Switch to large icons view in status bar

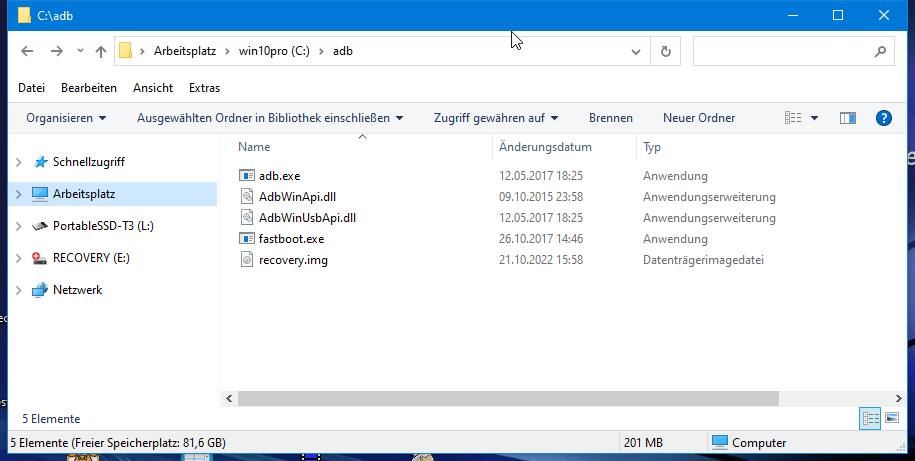point(891,418)
